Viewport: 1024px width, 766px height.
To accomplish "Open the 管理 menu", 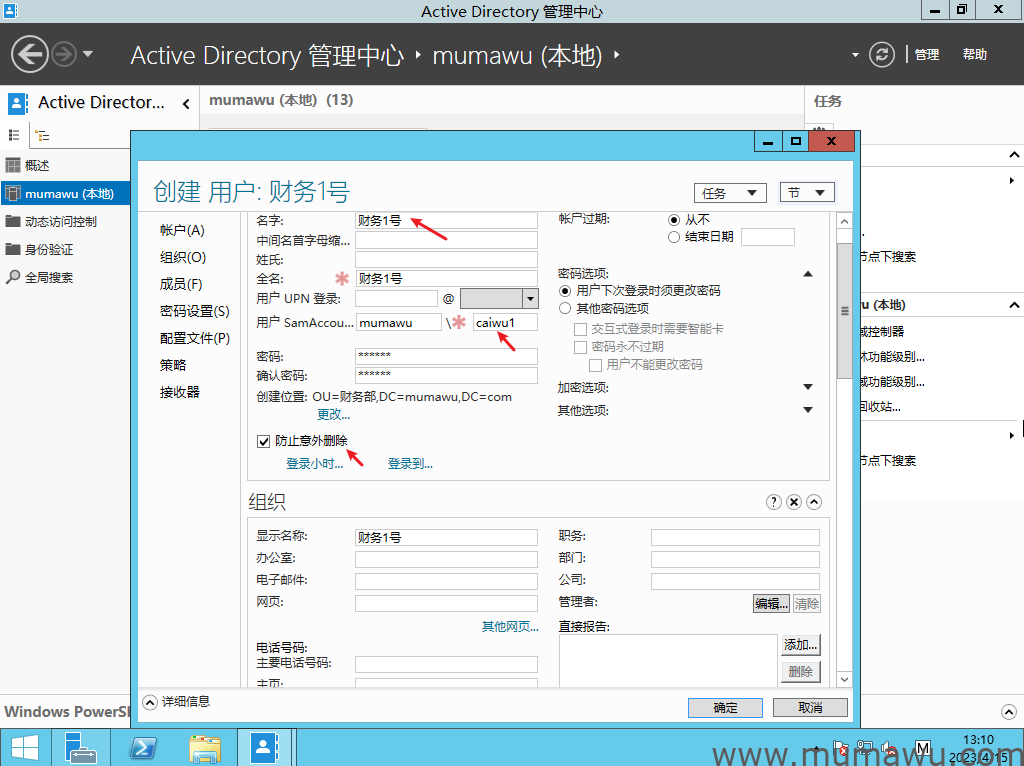I will (927, 55).
